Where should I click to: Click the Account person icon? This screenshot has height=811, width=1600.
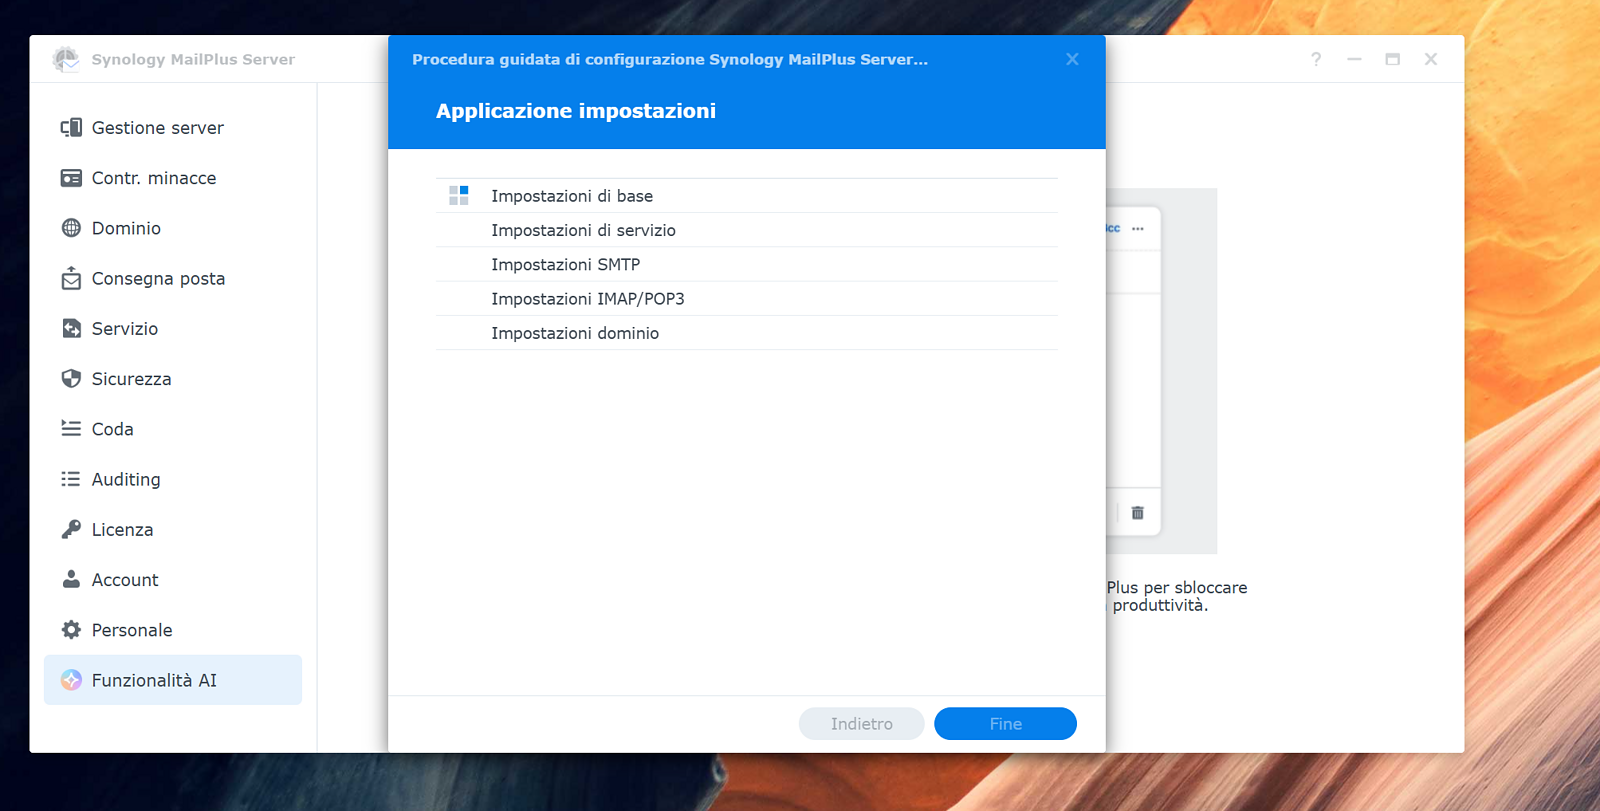coord(71,579)
